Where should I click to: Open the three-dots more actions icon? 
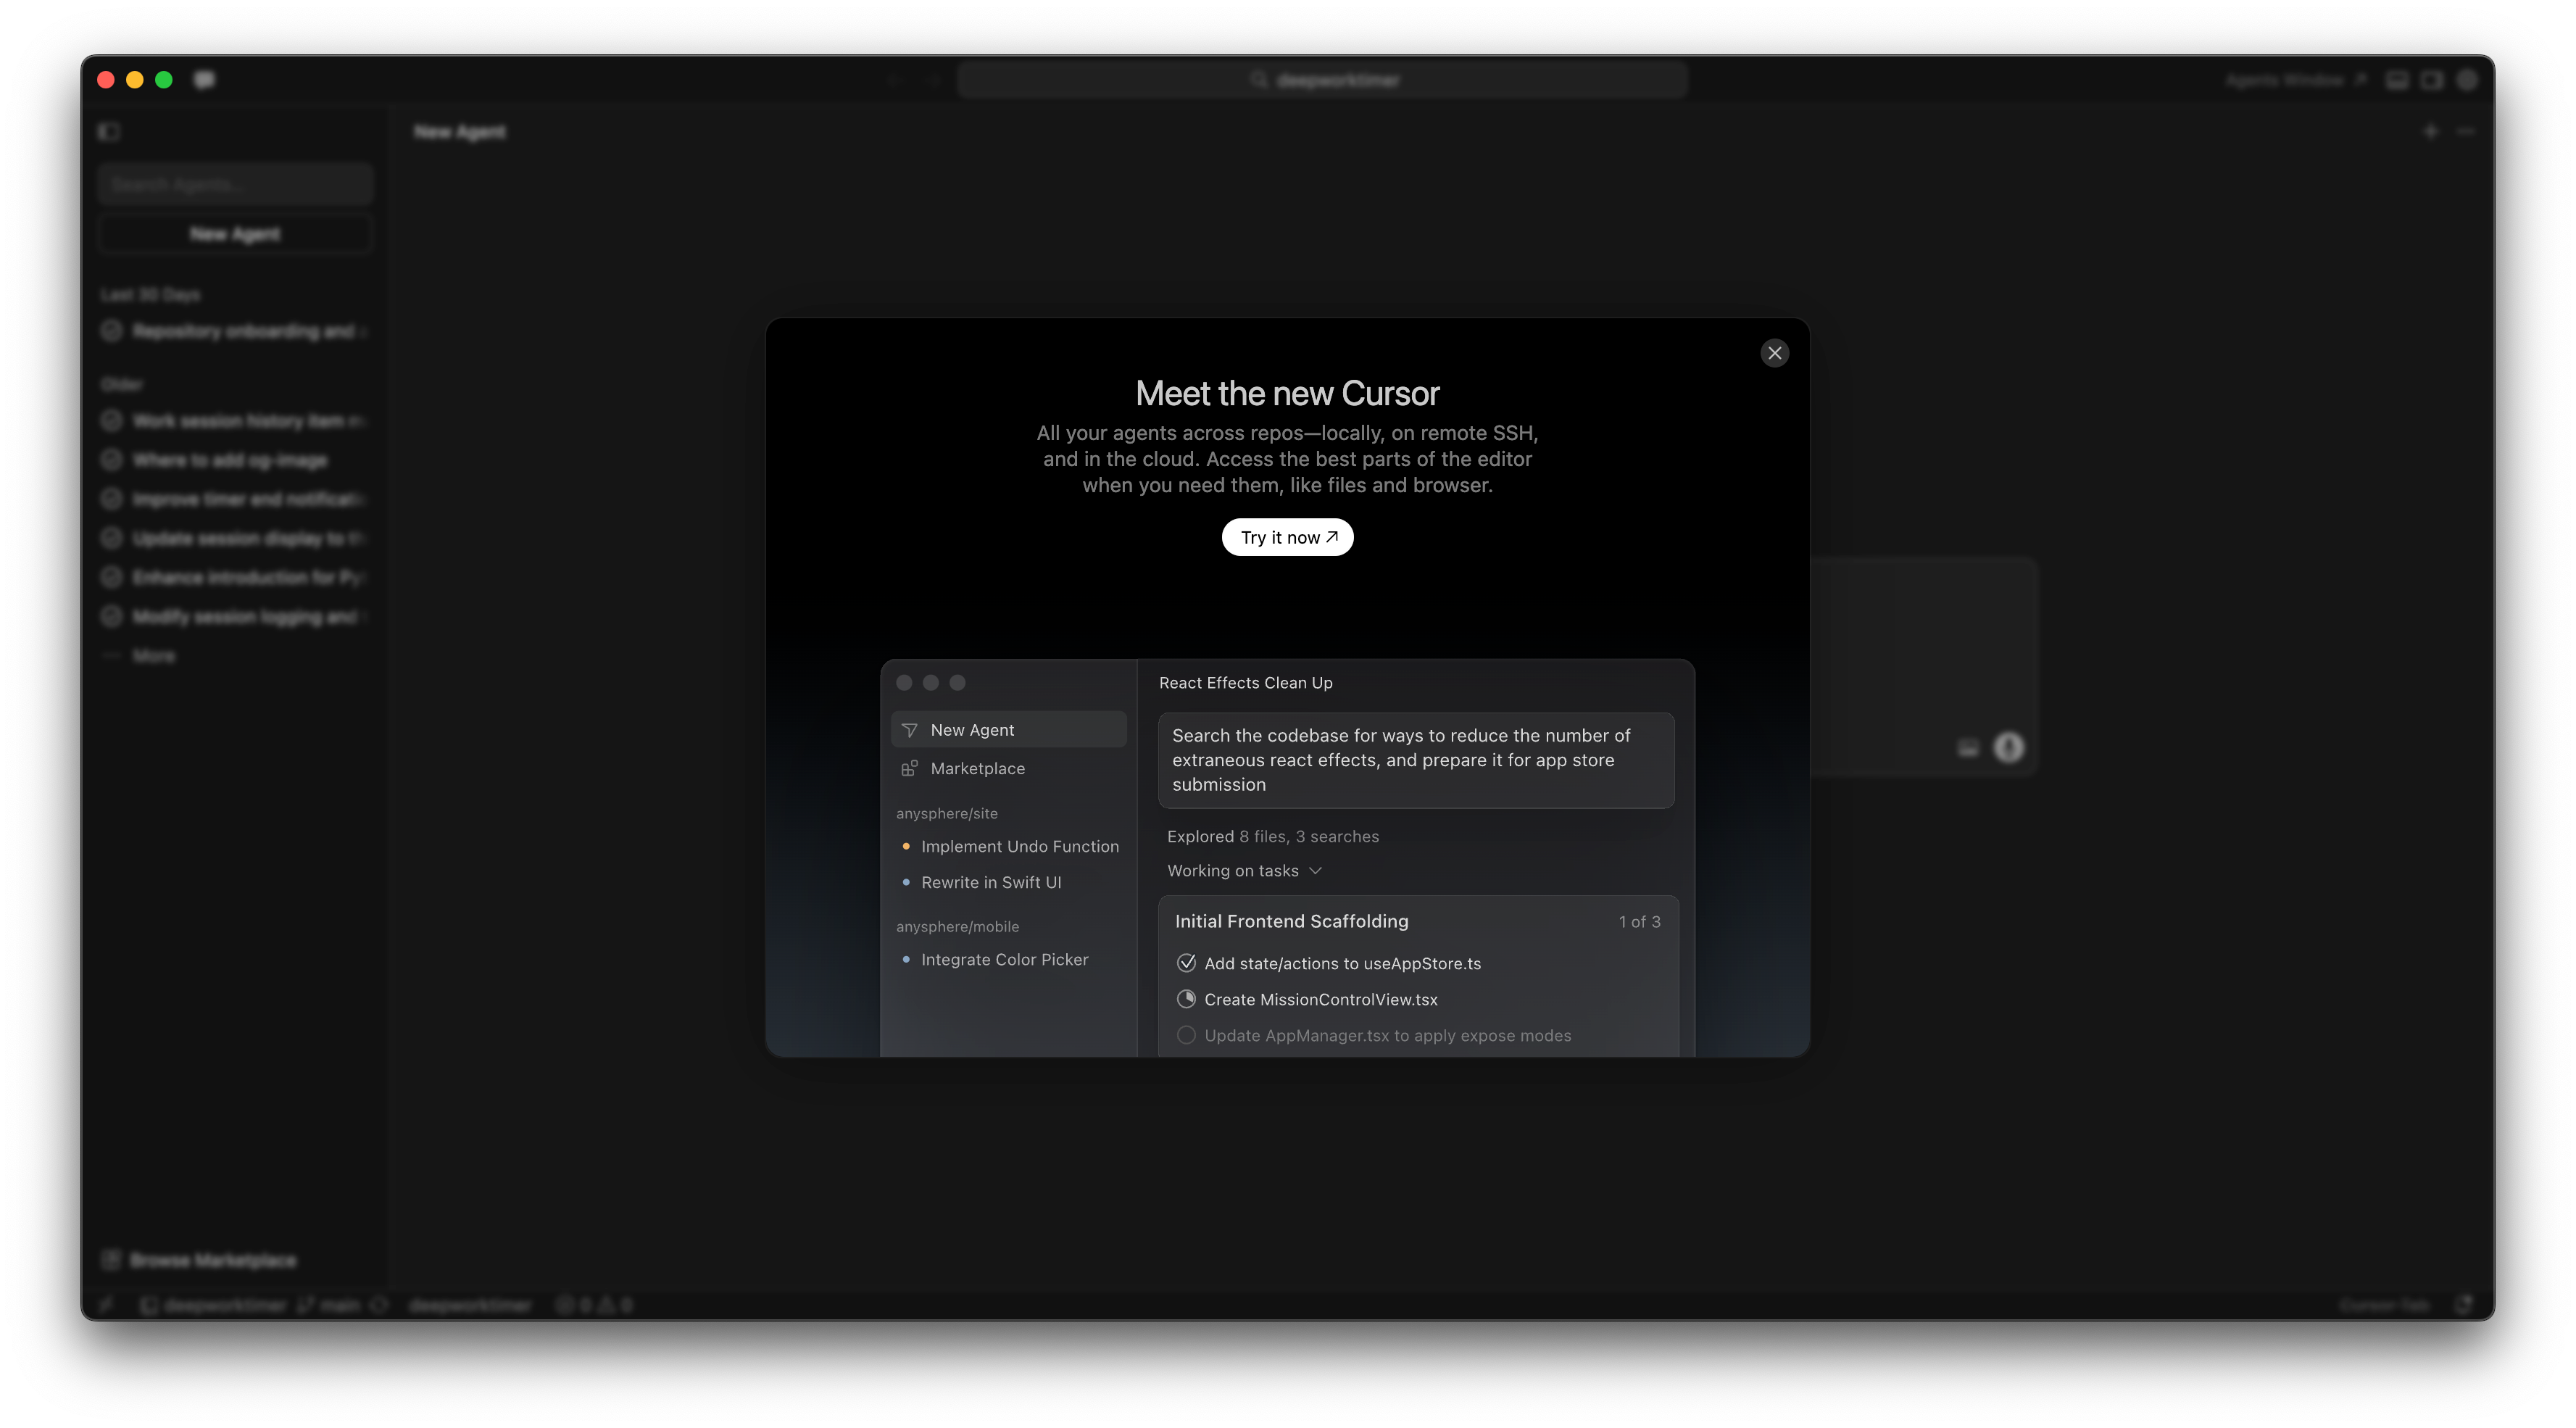click(x=2465, y=131)
